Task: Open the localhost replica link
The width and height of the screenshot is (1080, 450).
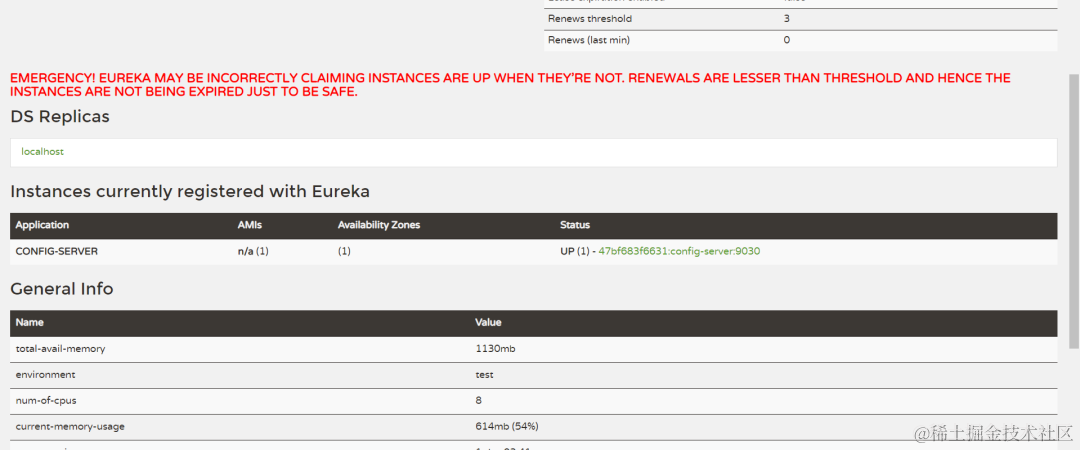Action: tap(42, 152)
